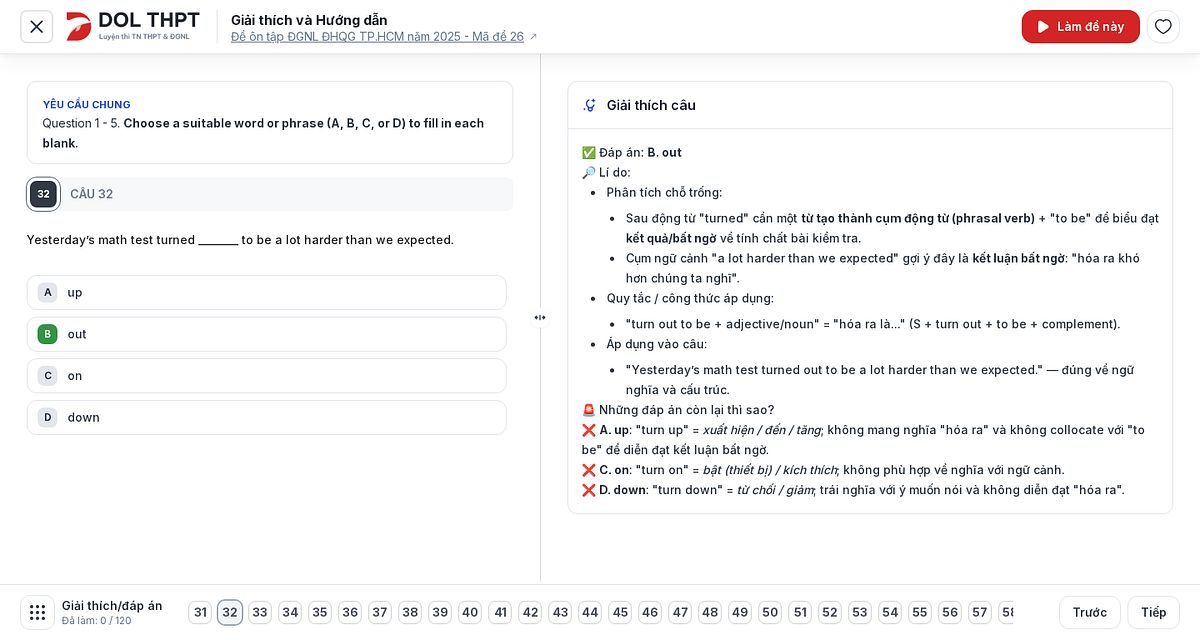Select answer option A 'up'
Screen dimensions: 1200x640
click(x=267, y=293)
